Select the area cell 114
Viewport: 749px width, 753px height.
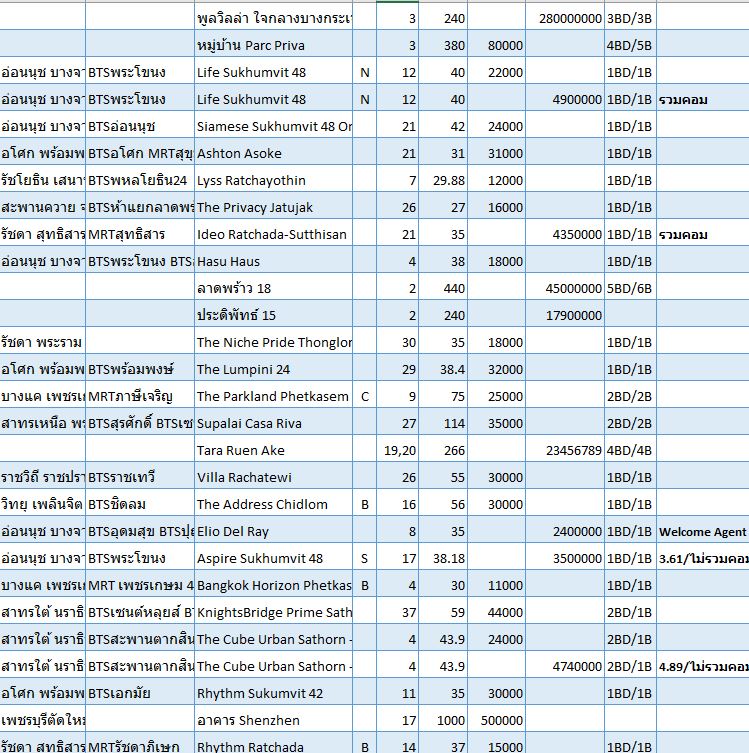(x=443, y=423)
